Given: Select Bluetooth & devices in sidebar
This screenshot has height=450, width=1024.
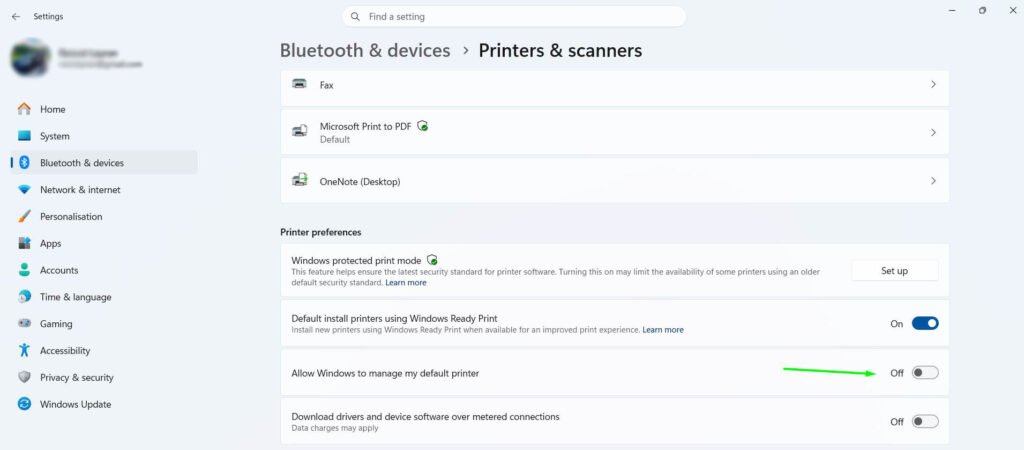Looking at the screenshot, I should pos(104,163).
